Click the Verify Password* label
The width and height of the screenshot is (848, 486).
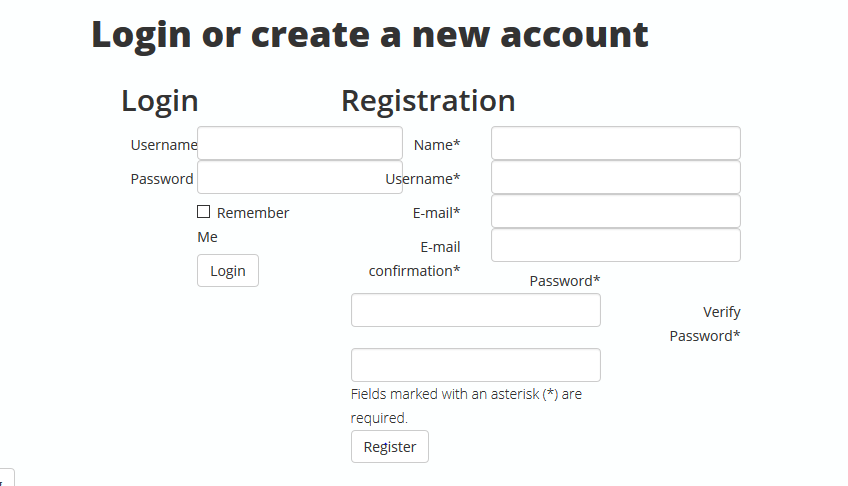[x=705, y=324]
